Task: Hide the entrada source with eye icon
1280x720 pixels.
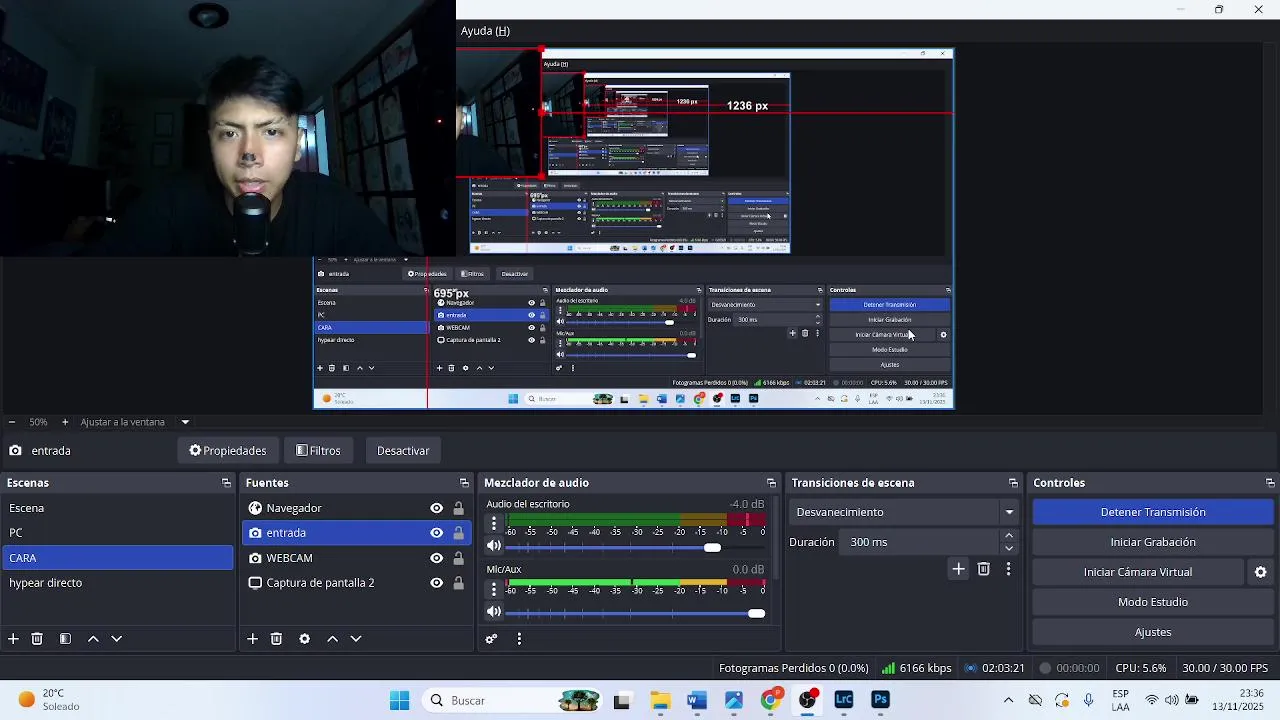Action: click(436, 533)
